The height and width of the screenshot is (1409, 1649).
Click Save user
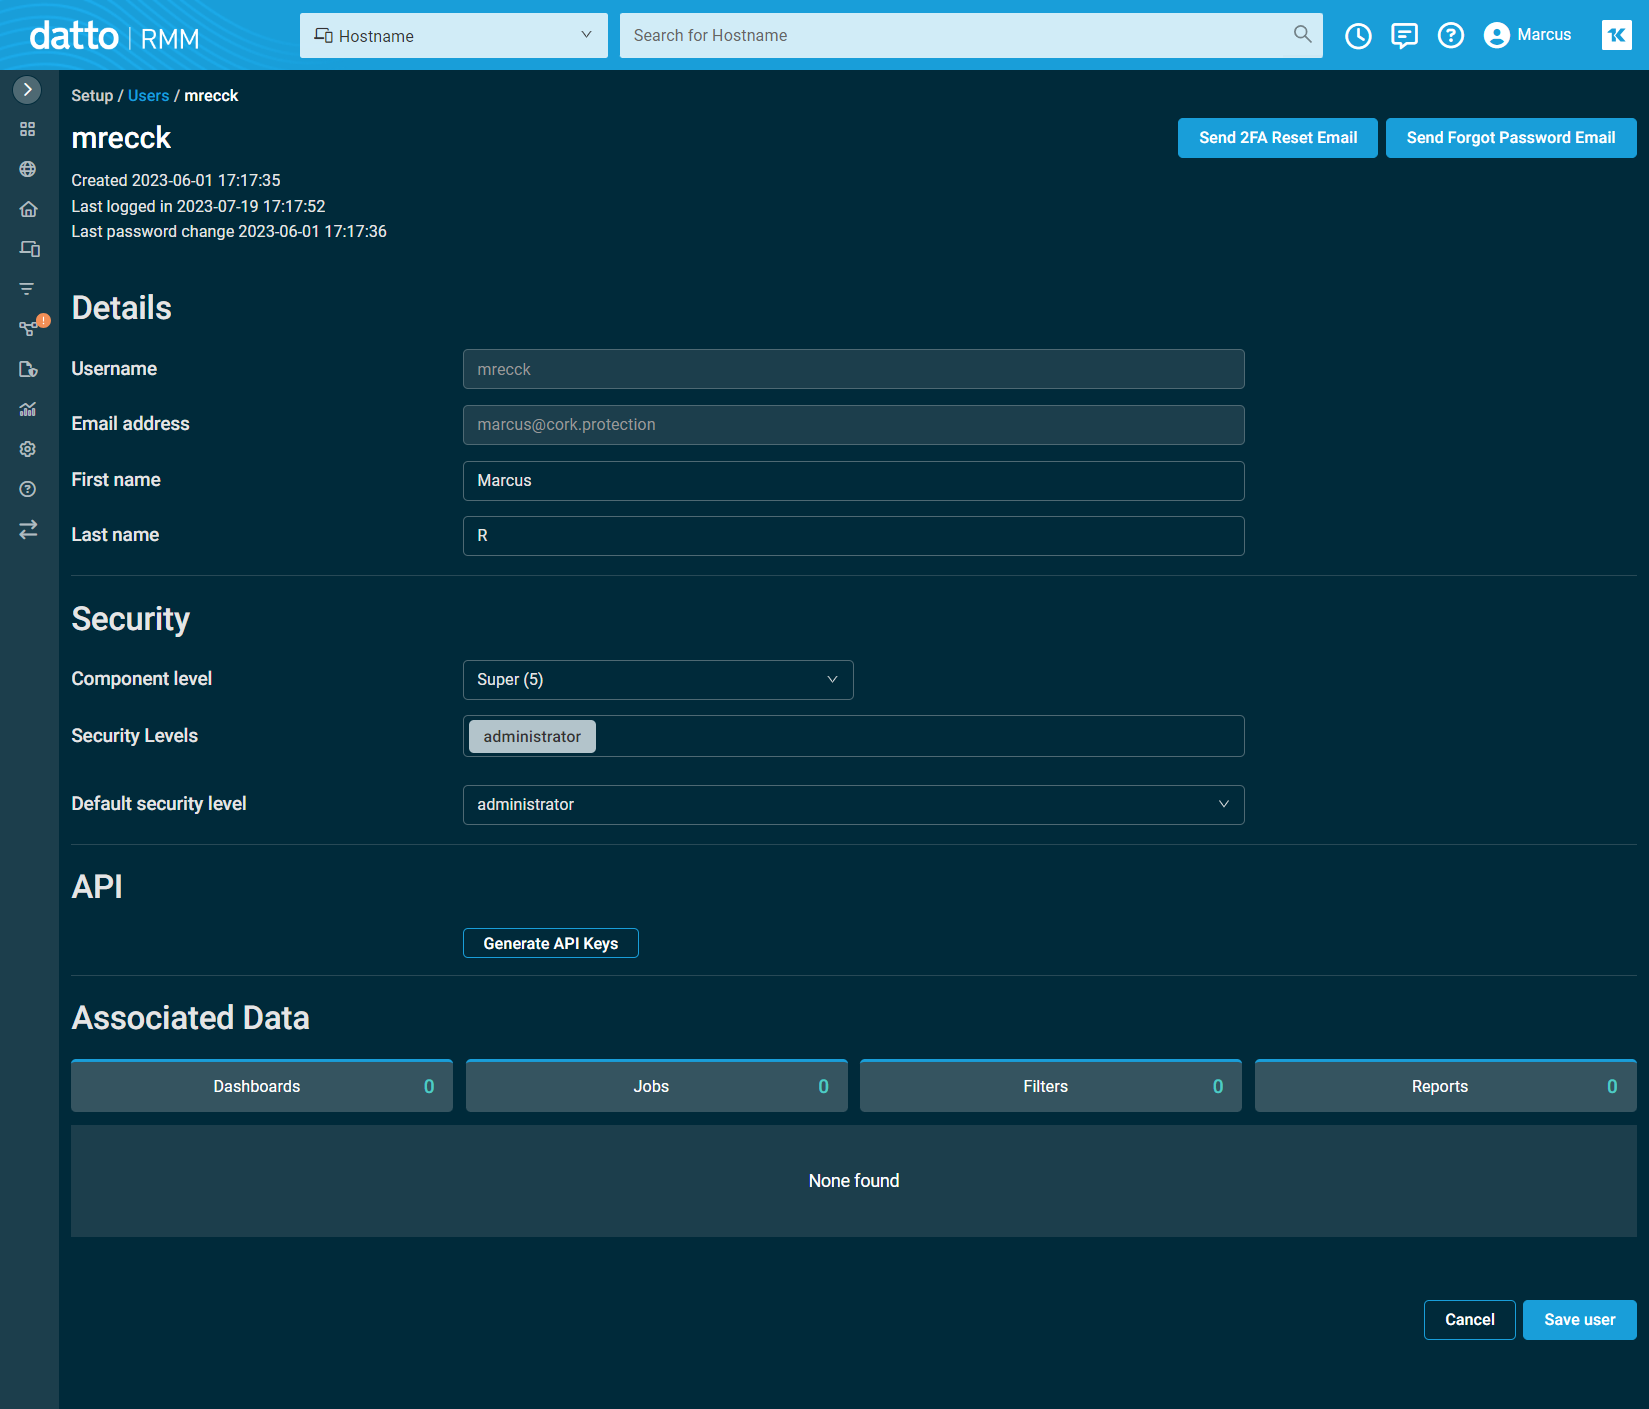[x=1579, y=1320]
